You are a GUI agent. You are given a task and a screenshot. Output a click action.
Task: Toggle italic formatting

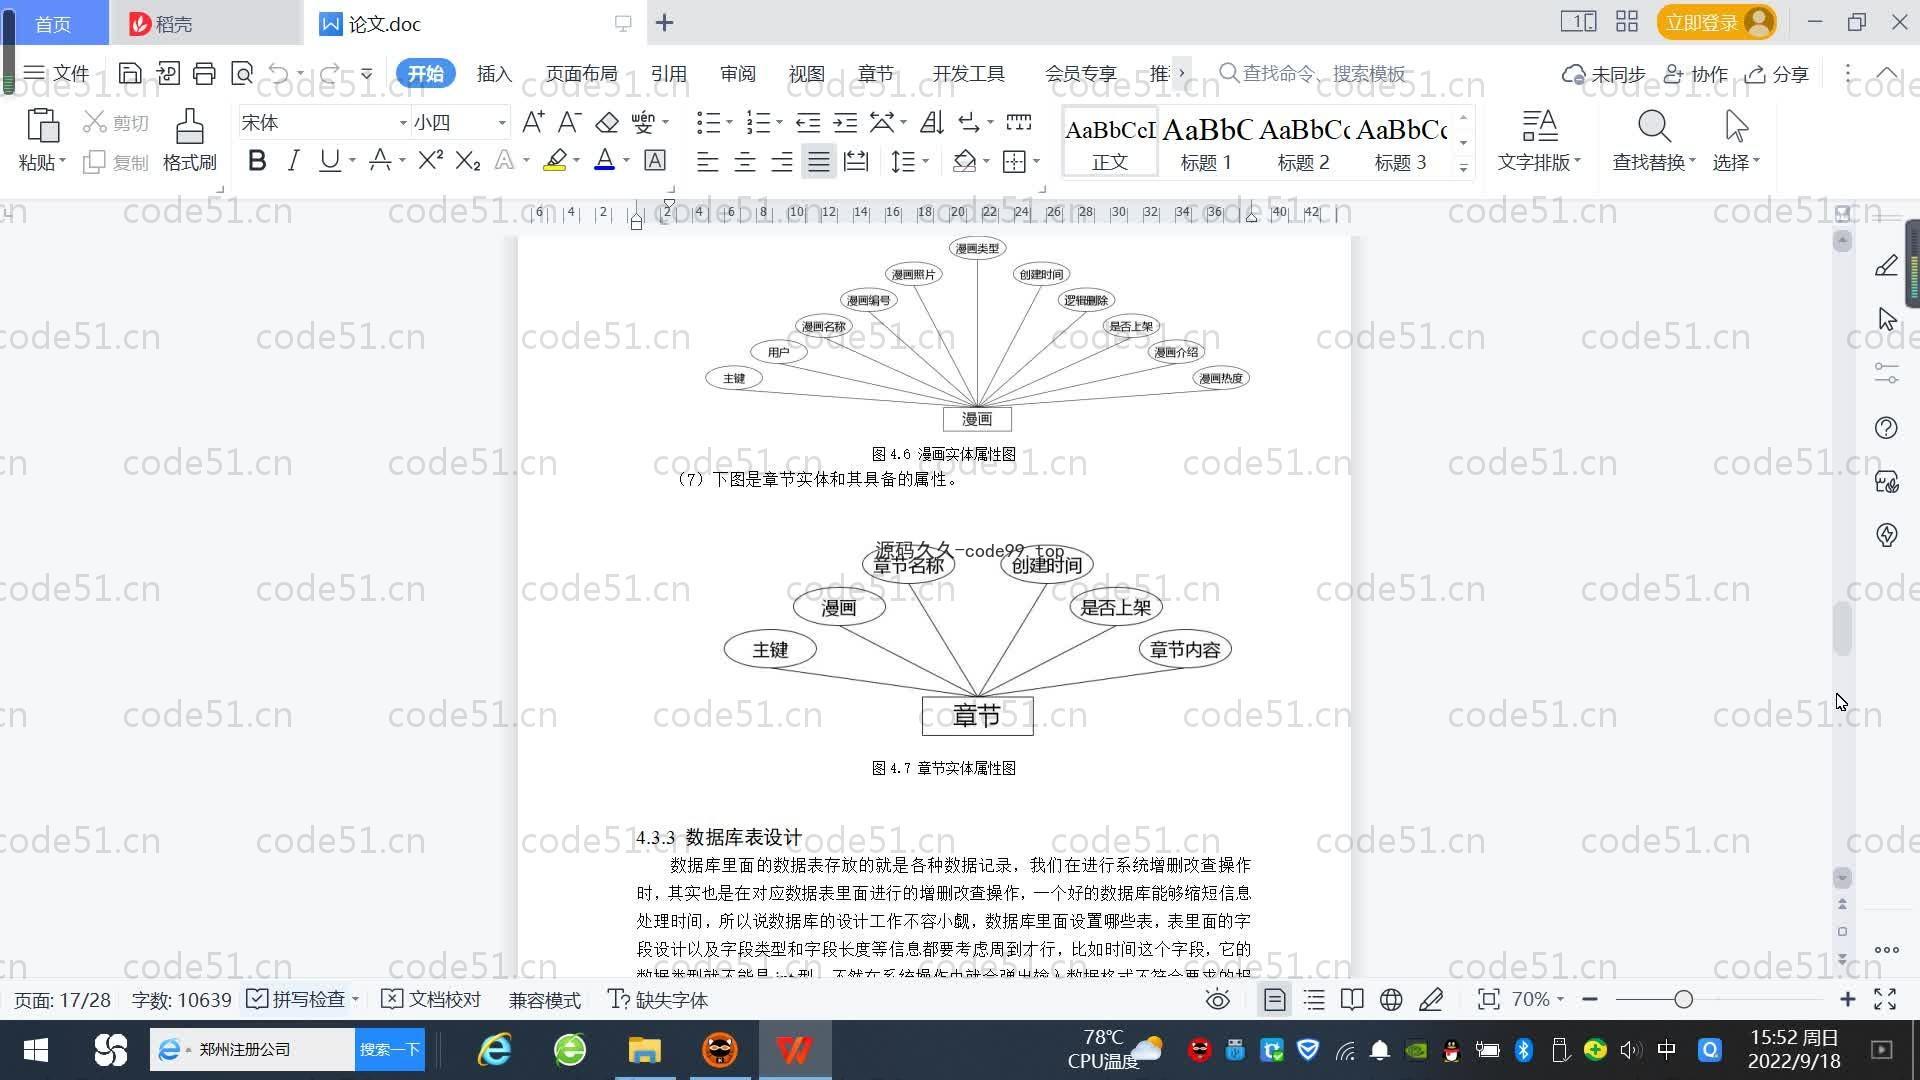coord(293,161)
